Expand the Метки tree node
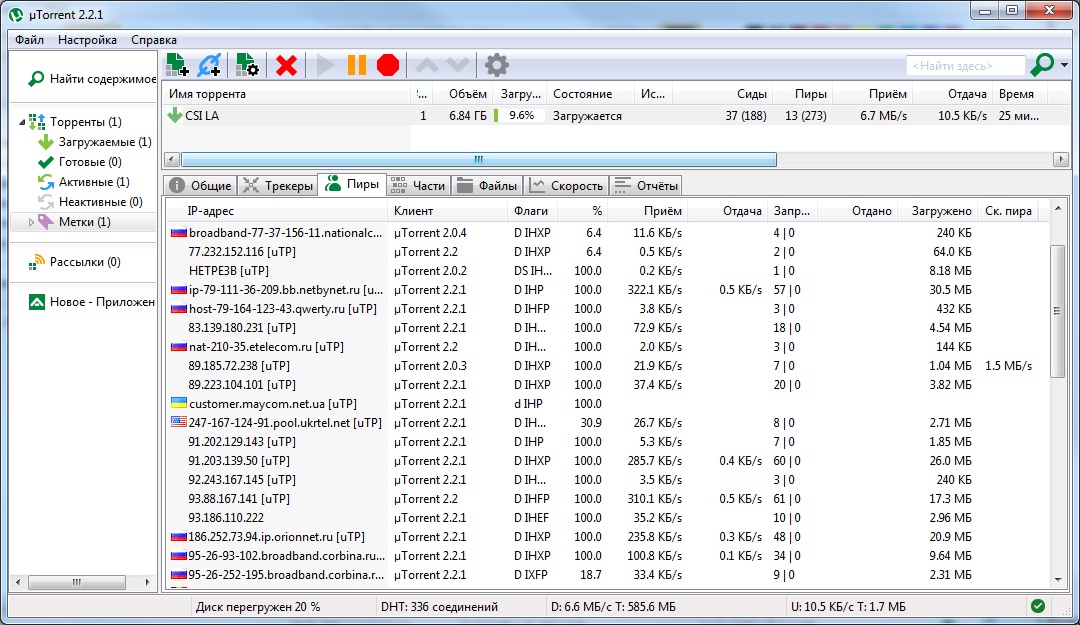Screen dimensions: 1080x625 point(31,222)
